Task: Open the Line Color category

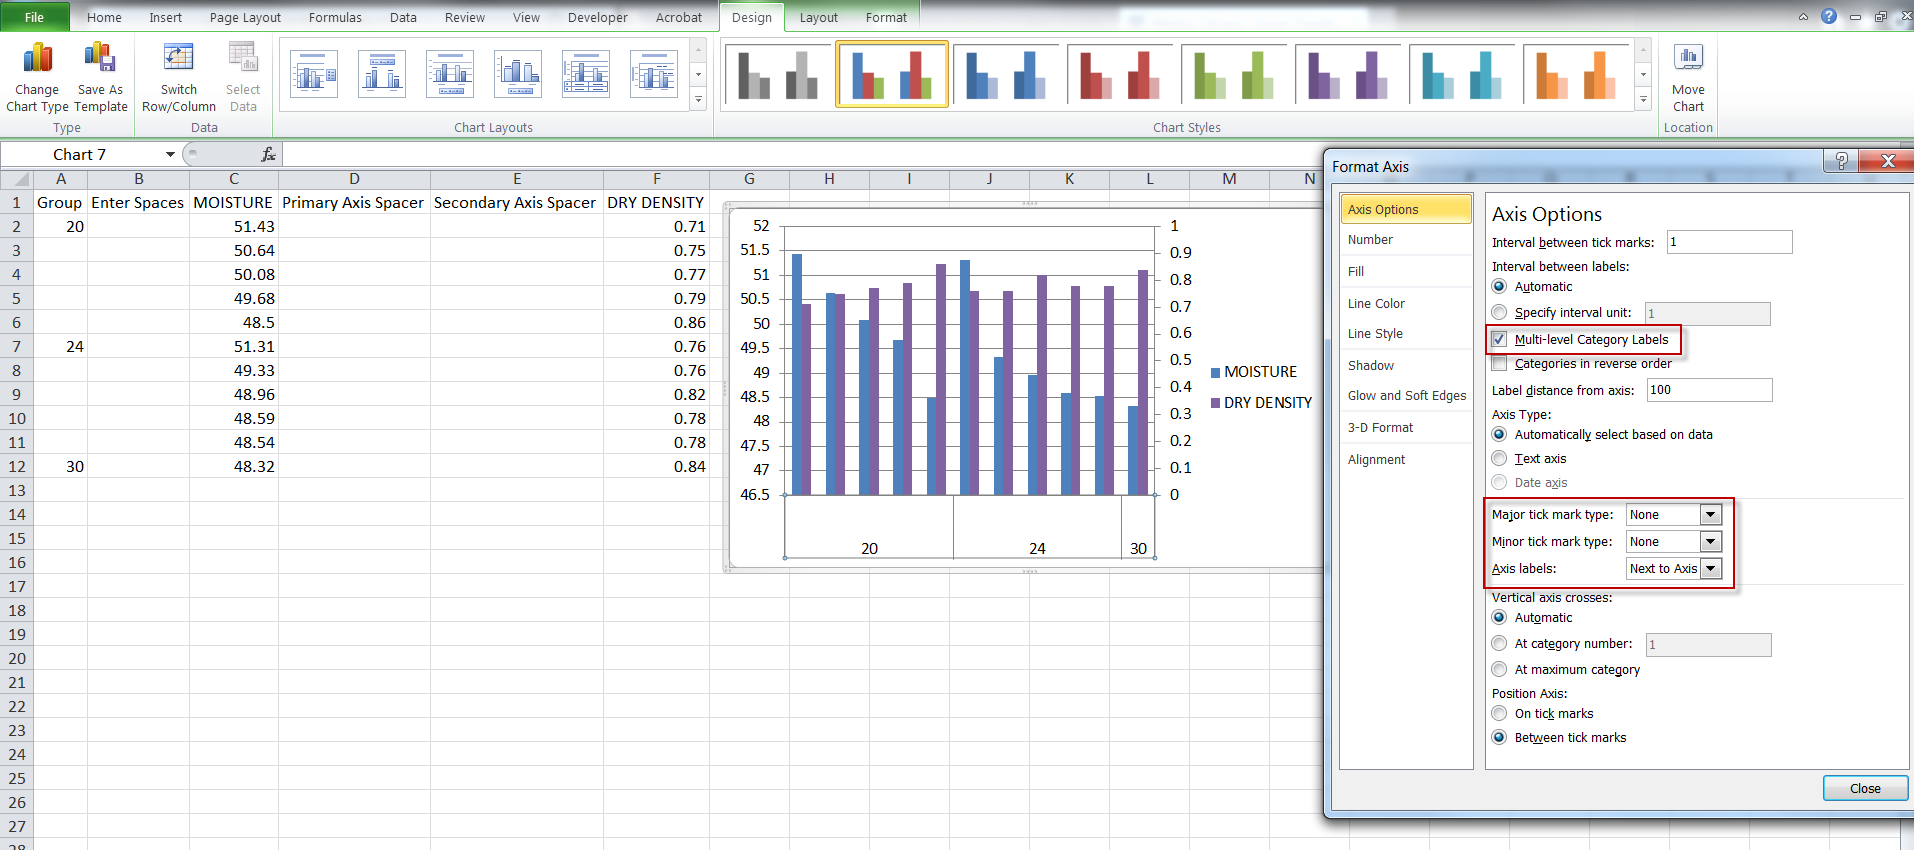Action: click(x=1376, y=304)
